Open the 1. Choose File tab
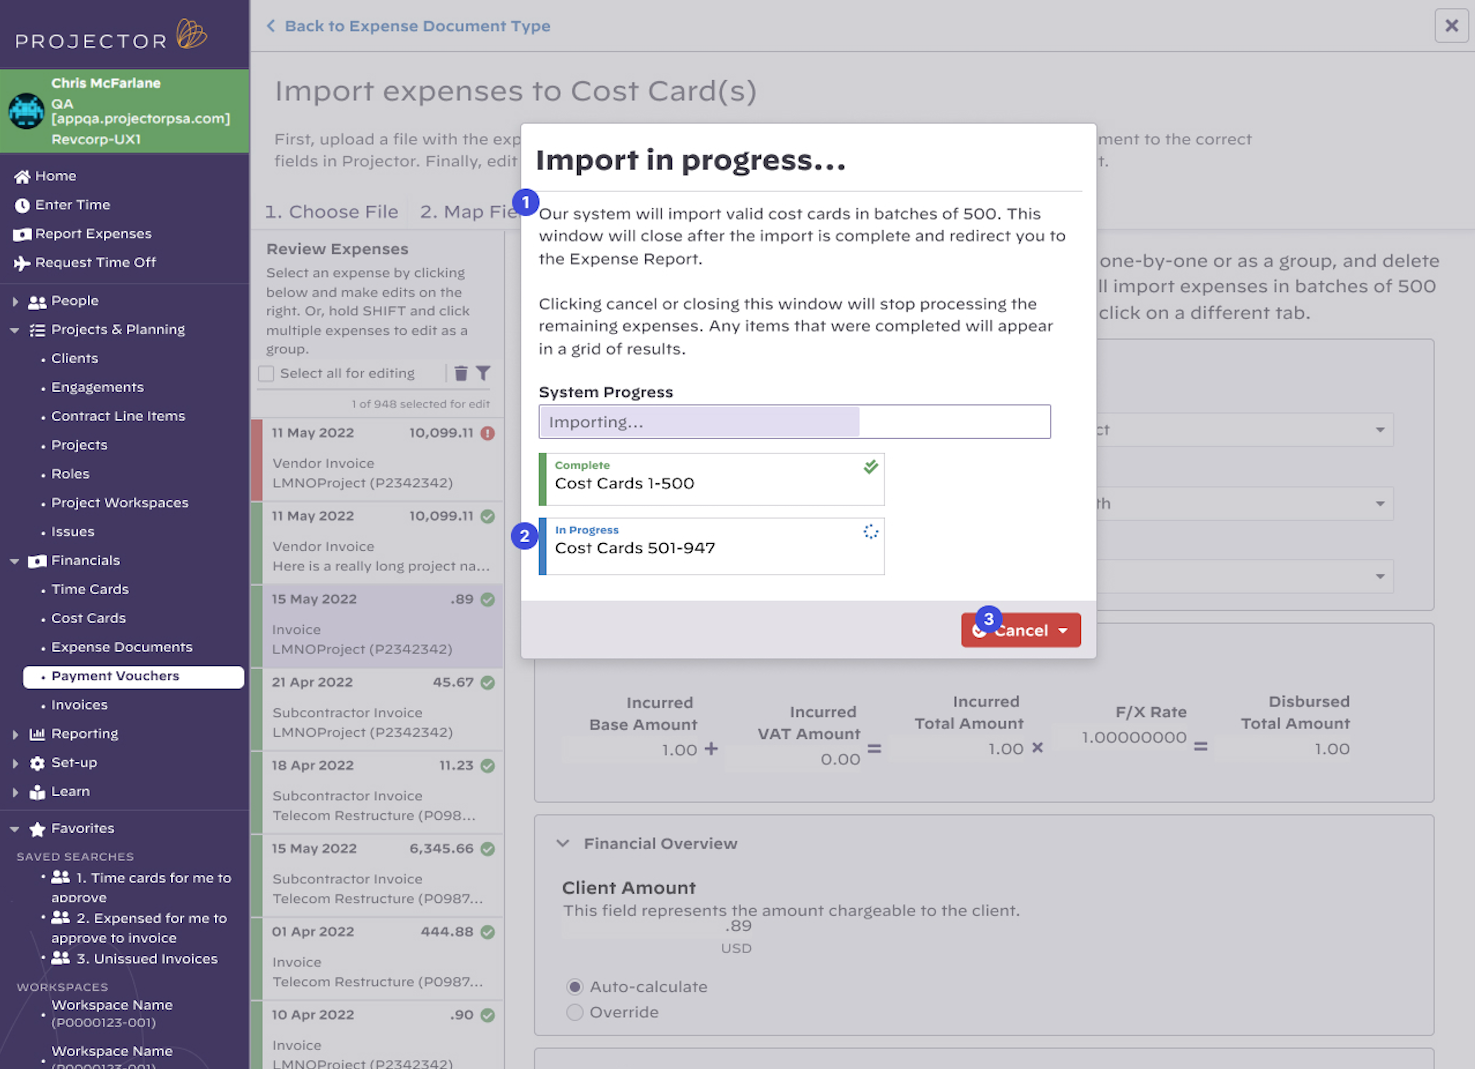The width and height of the screenshot is (1475, 1069). [331, 212]
